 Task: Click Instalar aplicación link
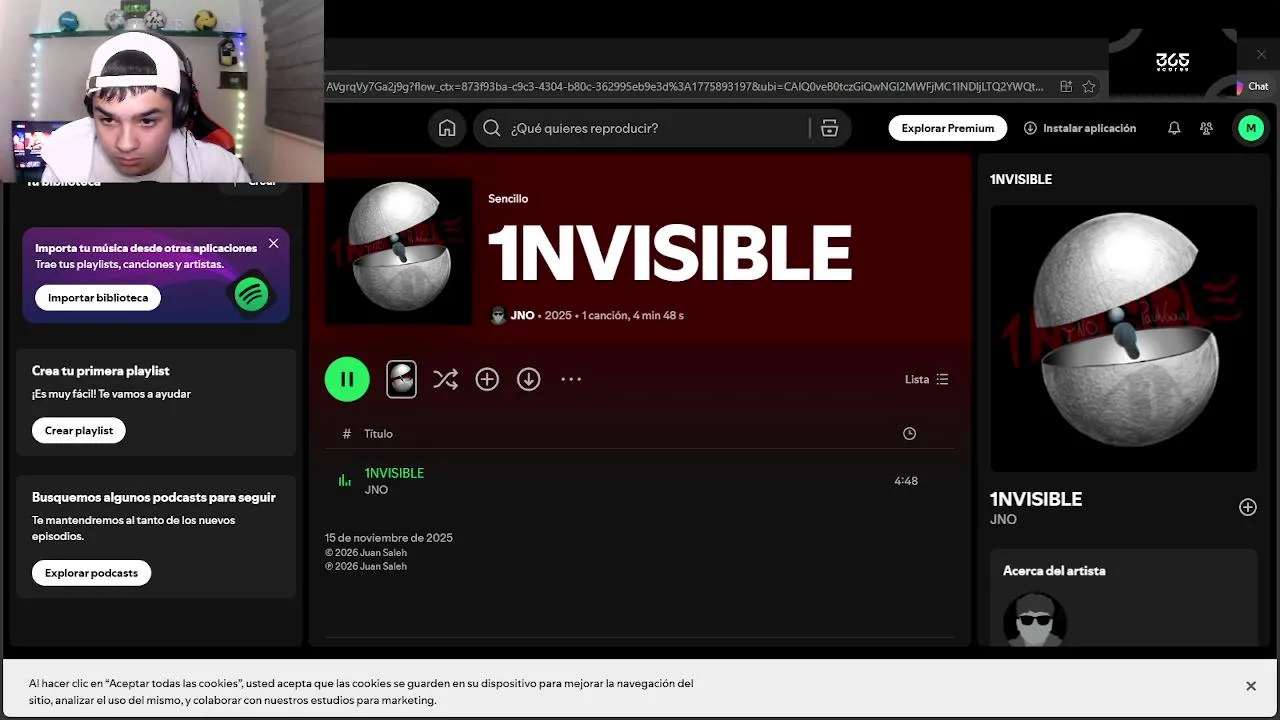[x=1080, y=128]
